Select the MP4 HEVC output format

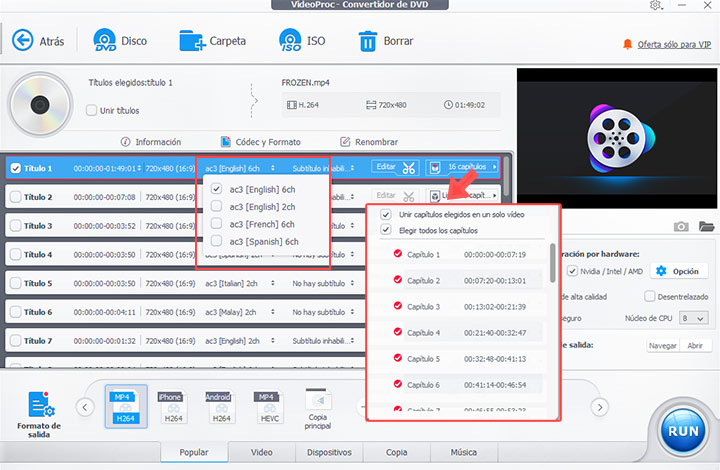(270, 407)
